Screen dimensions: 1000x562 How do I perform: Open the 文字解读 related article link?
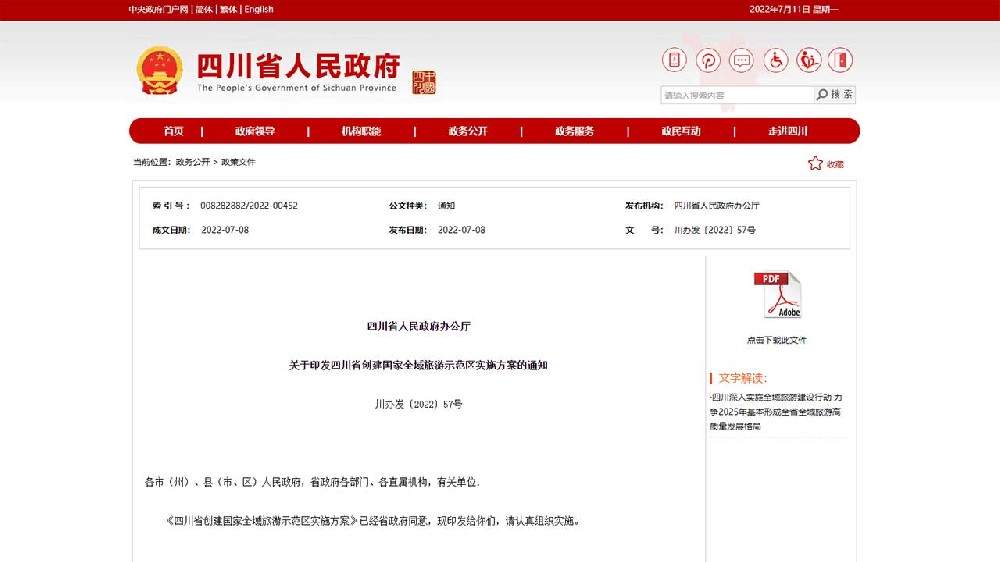point(776,411)
